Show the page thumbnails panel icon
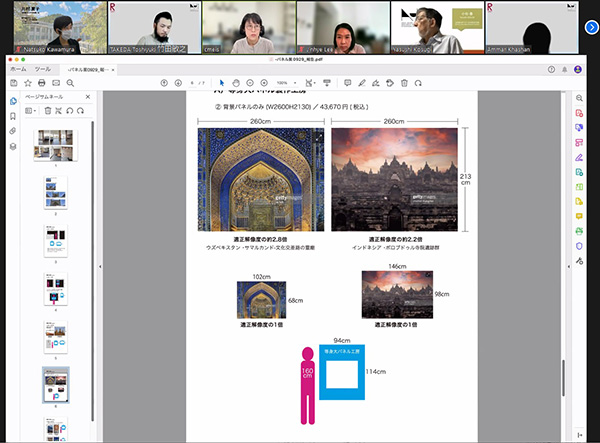This screenshot has width=600, height=443. [x=13, y=101]
